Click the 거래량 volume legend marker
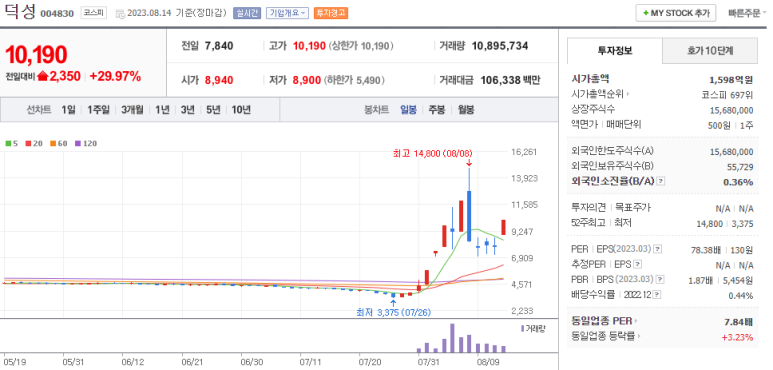The width and height of the screenshot is (773, 370). point(523,328)
